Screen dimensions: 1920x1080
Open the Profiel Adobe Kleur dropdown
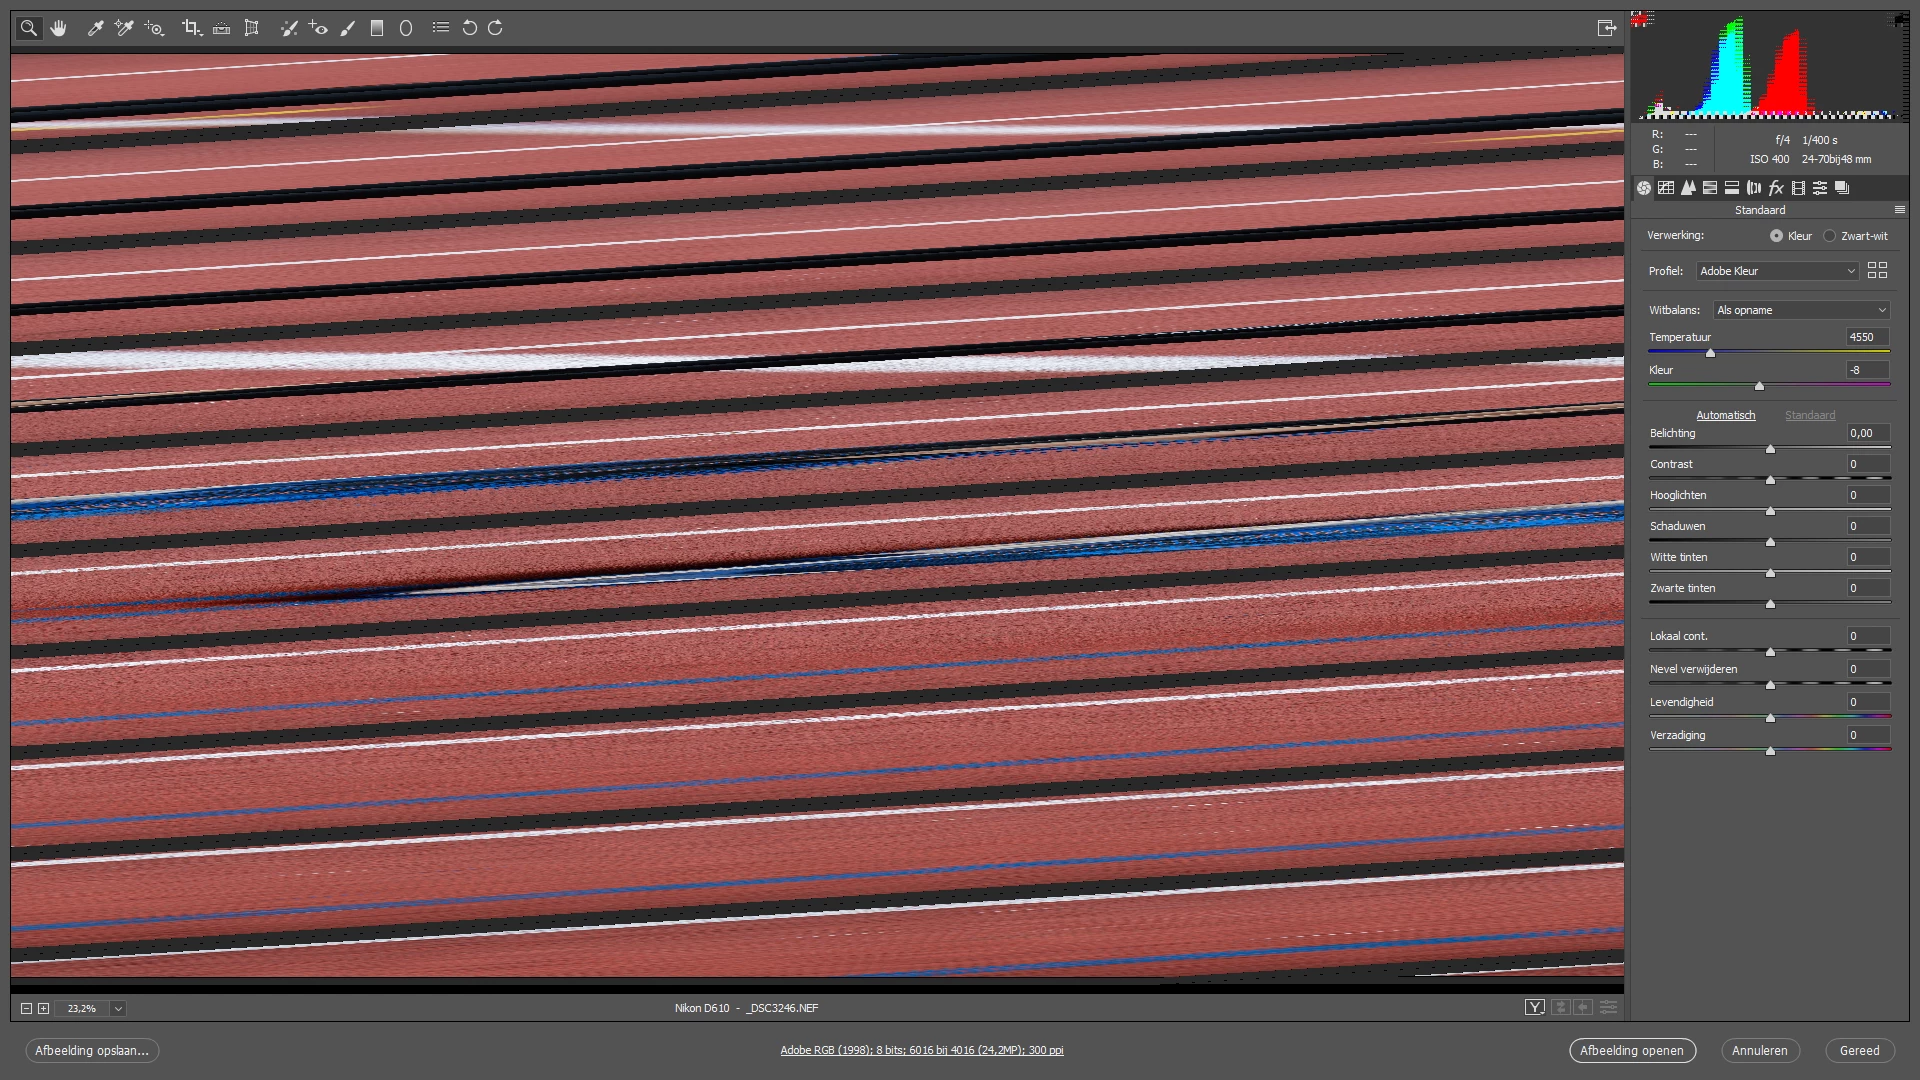point(1777,271)
